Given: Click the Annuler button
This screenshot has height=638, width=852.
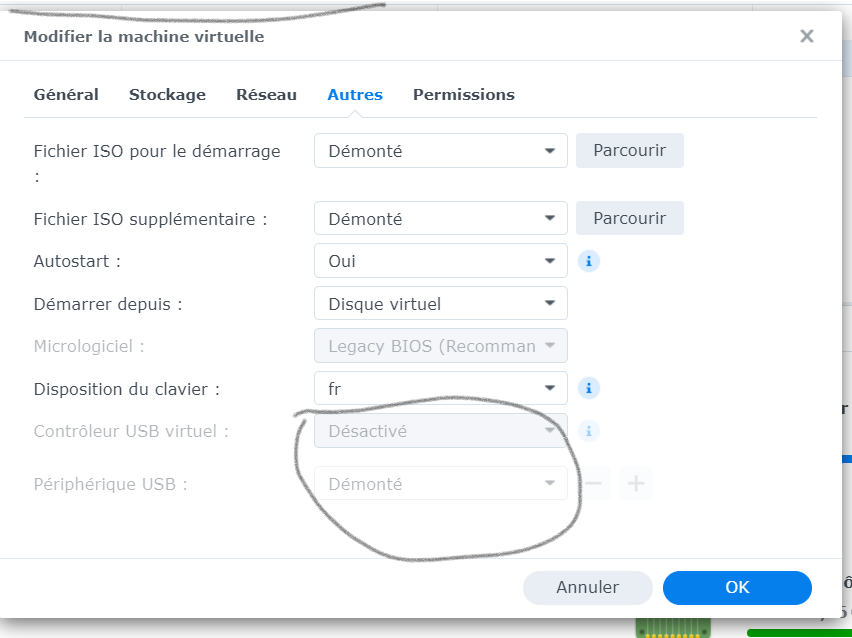Looking at the screenshot, I should coord(587,588).
